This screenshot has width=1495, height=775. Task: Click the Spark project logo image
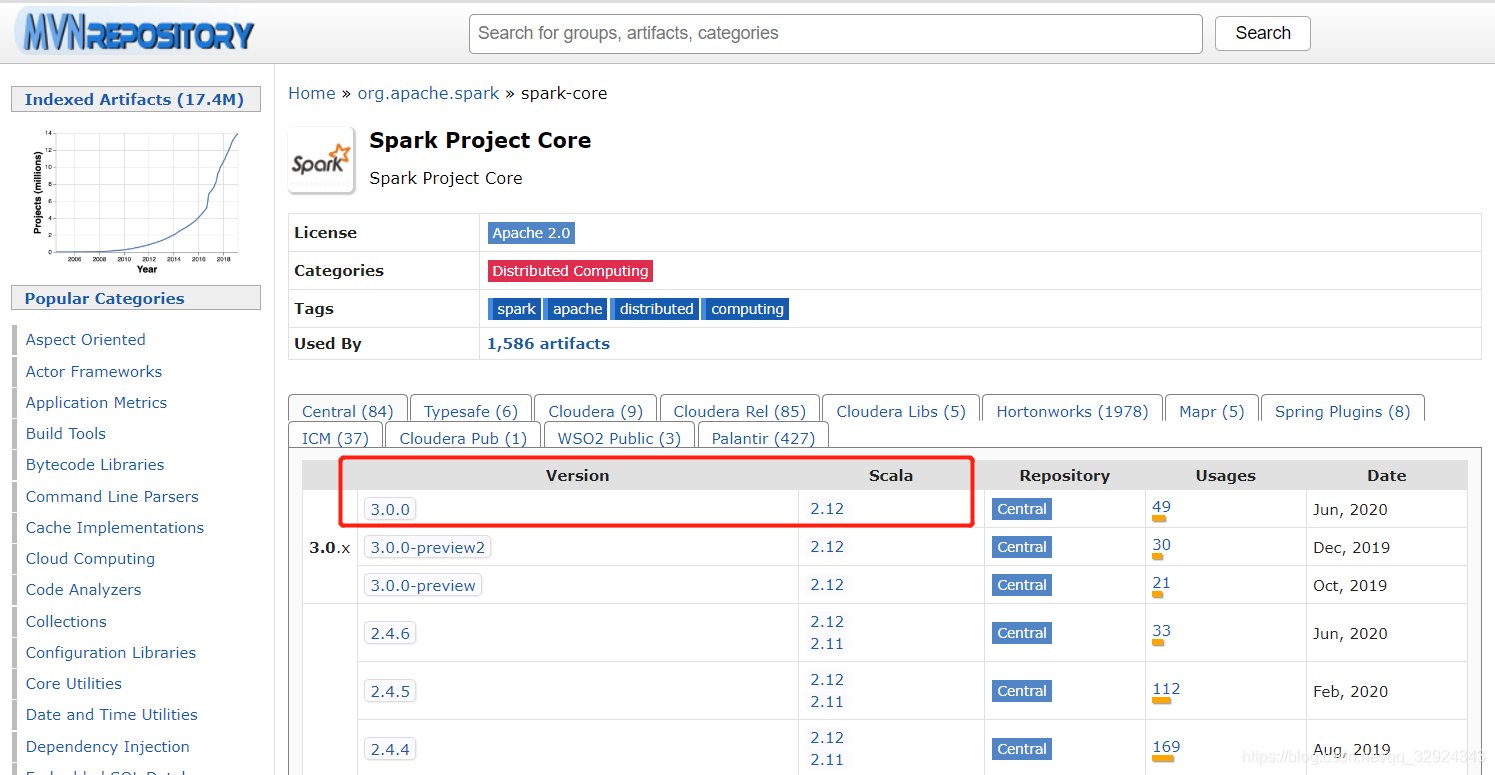(x=321, y=162)
